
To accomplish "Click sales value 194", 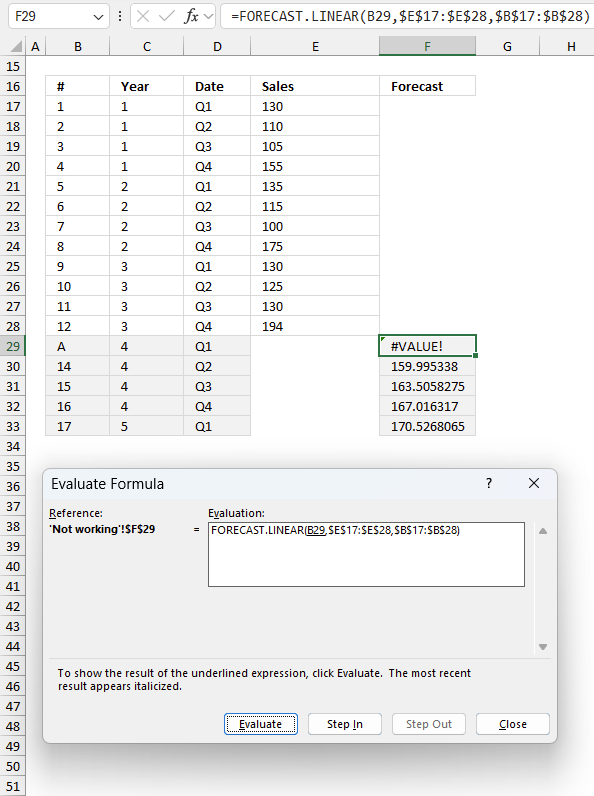I will (x=315, y=326).
